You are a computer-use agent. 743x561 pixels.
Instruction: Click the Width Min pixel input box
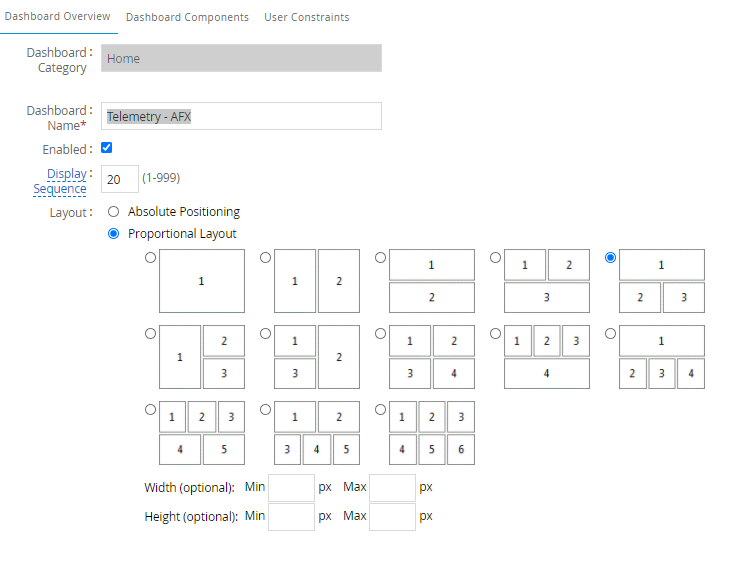pyautogui.click(x=291, y=487)
